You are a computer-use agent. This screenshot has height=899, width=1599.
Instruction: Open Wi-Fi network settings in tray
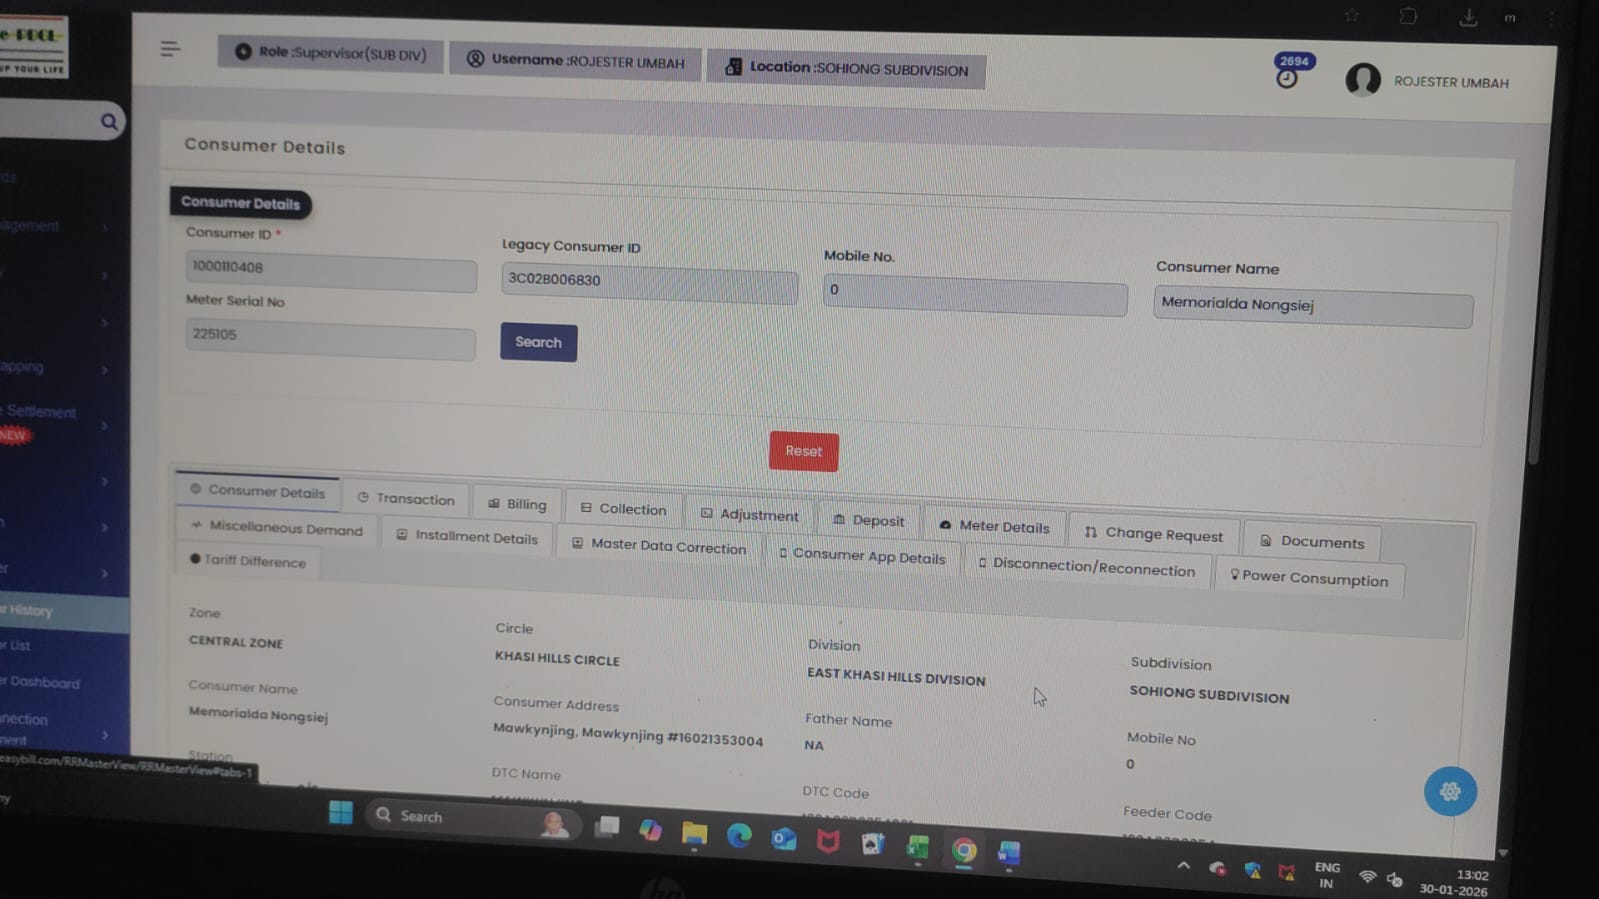1367,877
